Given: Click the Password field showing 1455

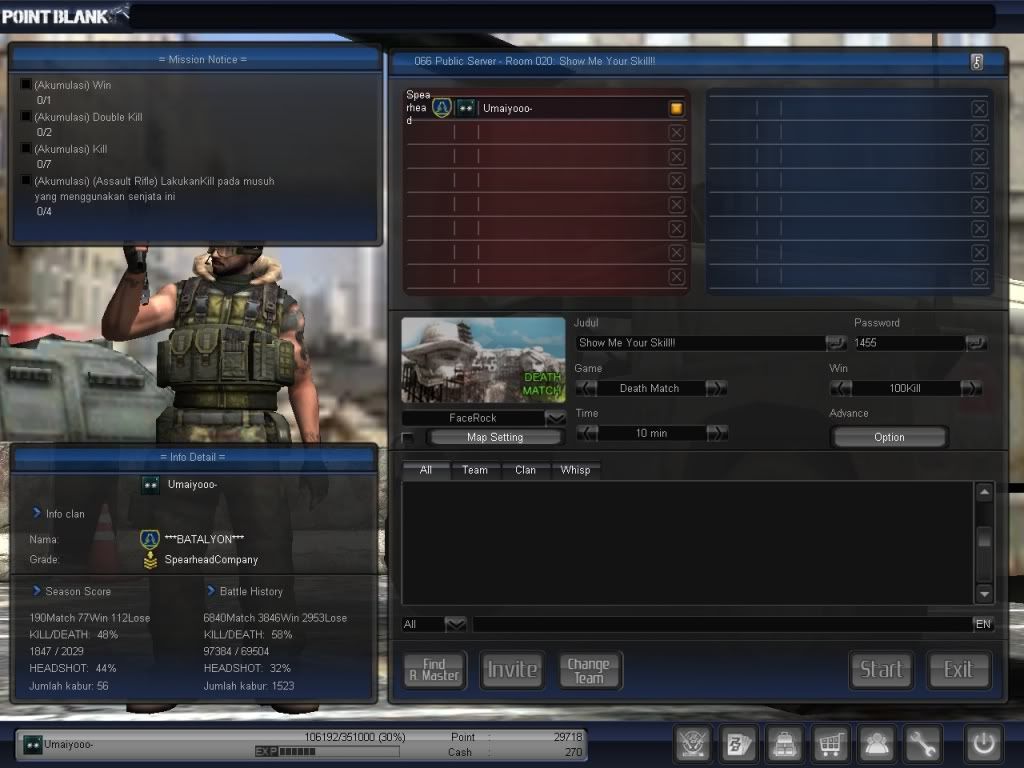Looking at the screenshot, I should 909,343.
